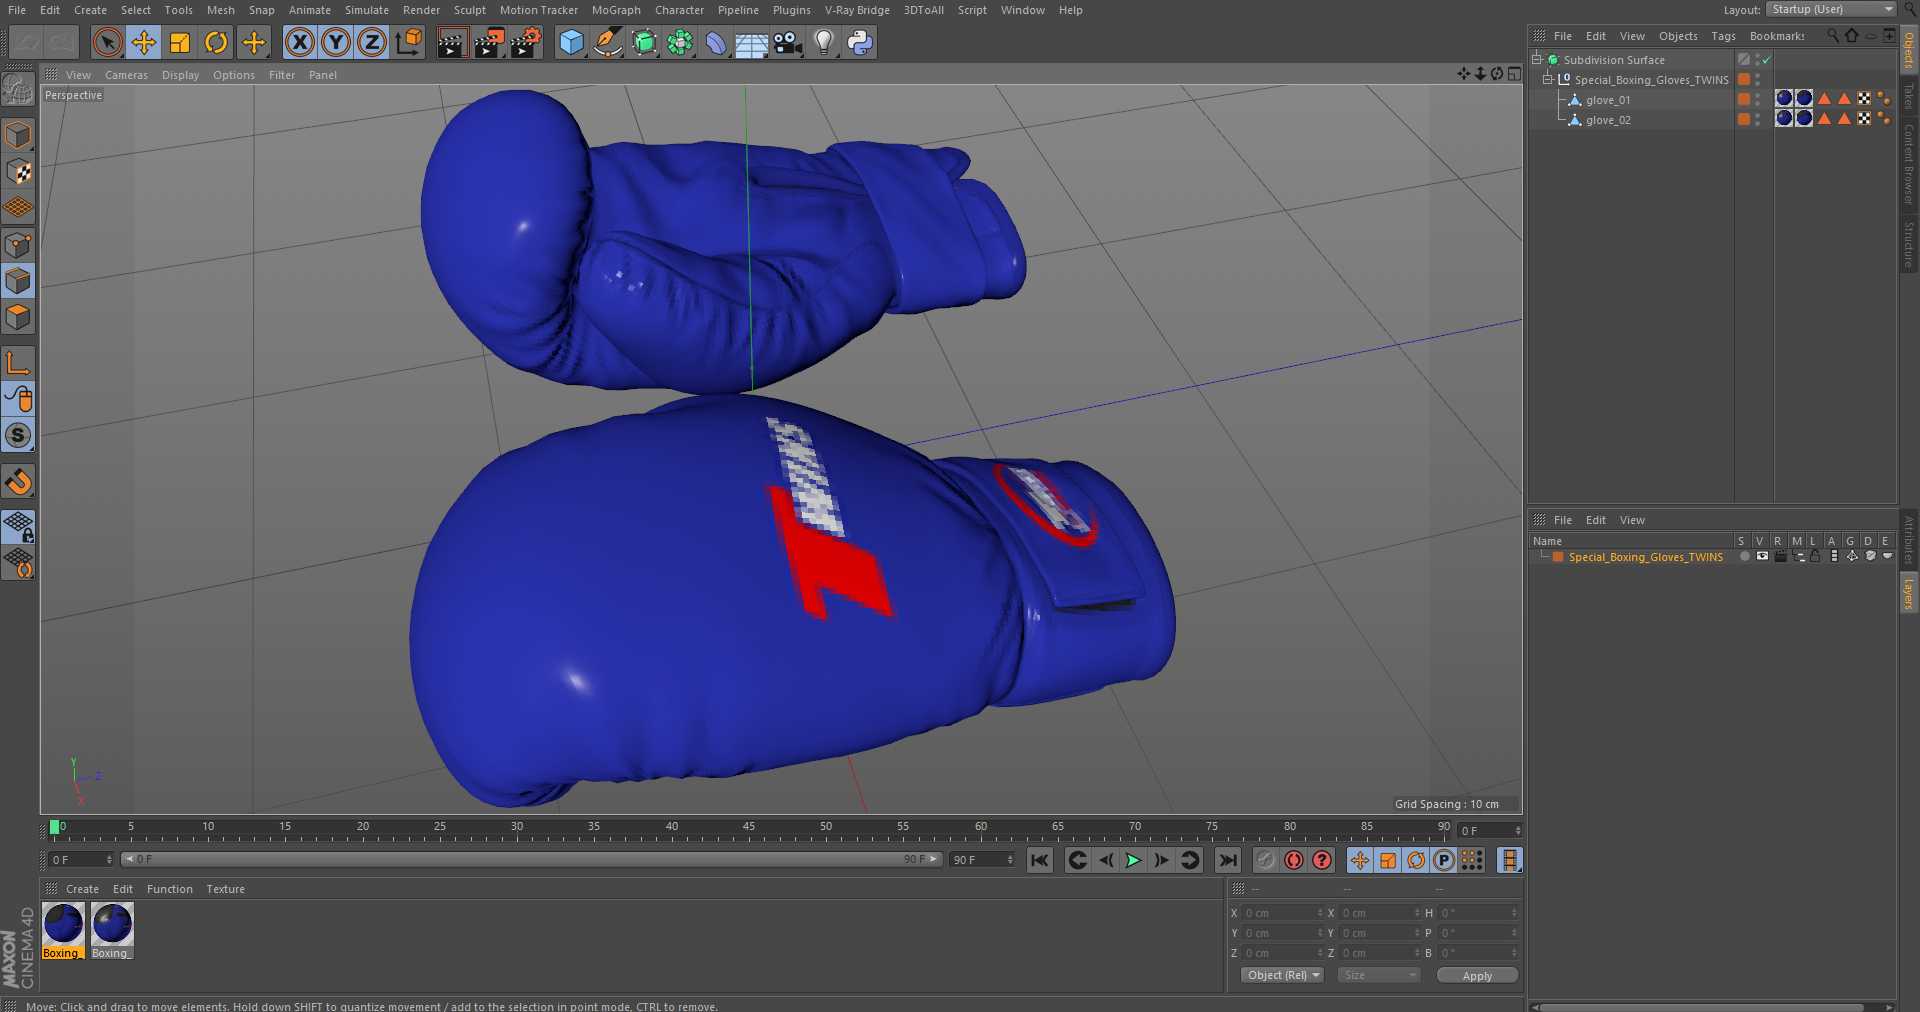1920x1012 pixels.
Task: Click the end frame 90 F stepper field
Action: click(x=982, y=860)
